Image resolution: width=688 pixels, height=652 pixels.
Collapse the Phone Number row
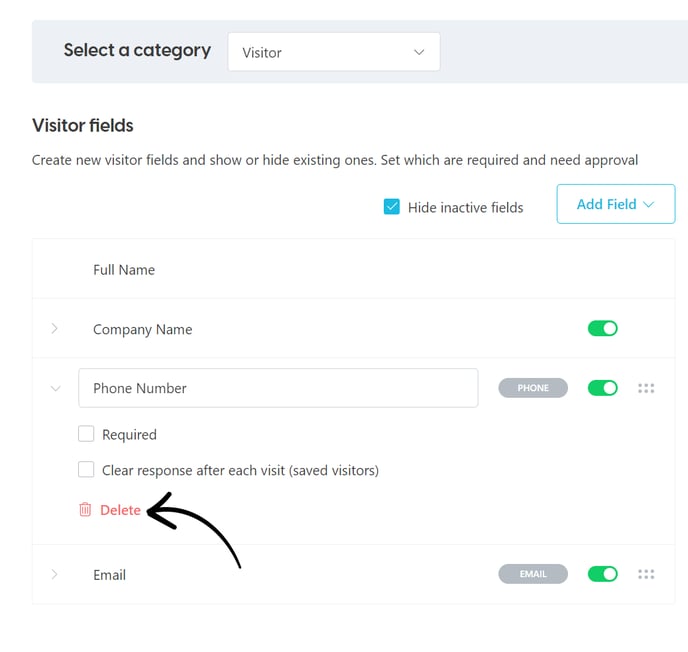click(55, 388)
